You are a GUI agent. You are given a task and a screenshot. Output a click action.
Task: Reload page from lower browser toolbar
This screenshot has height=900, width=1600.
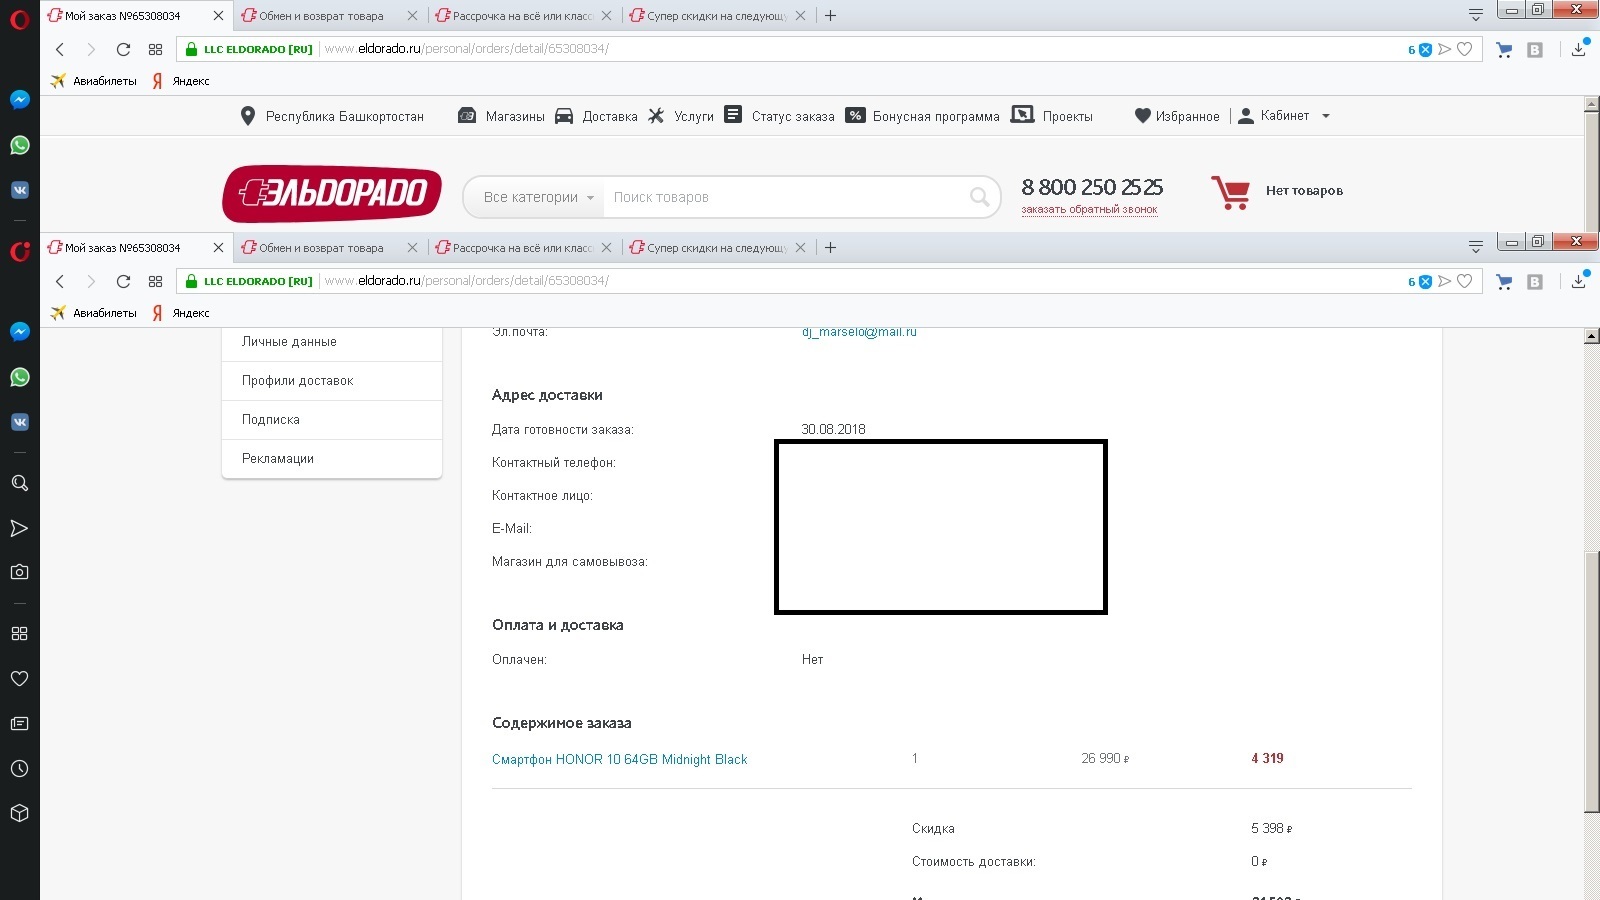123,281
